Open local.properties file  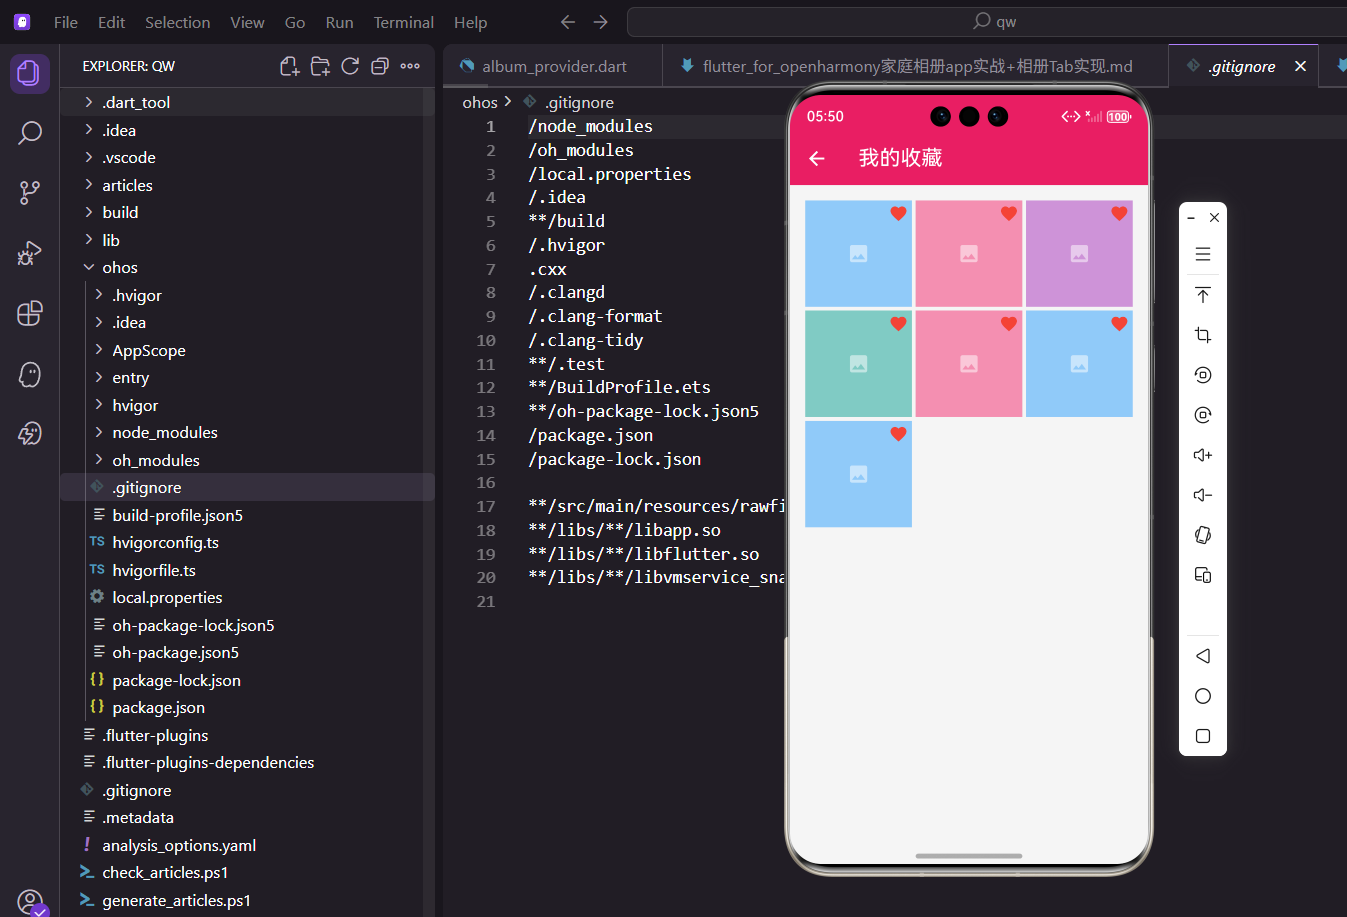[x=247, y=597]
